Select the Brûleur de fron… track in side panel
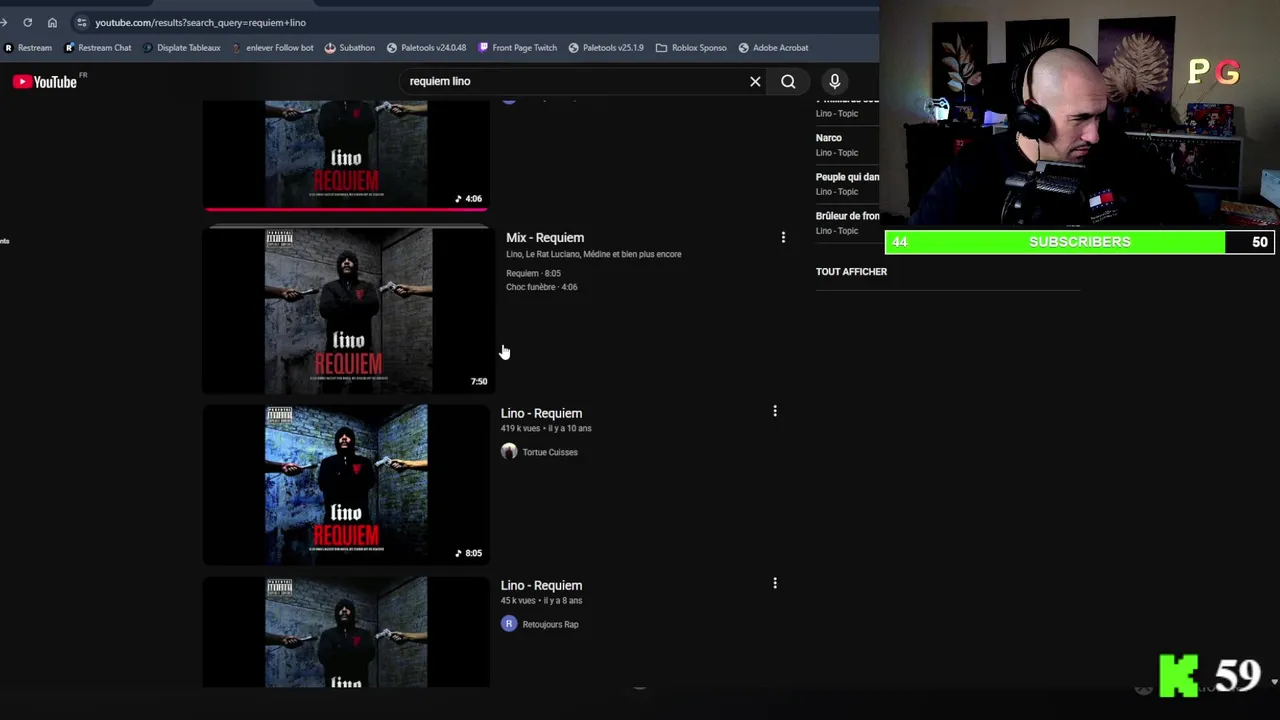1280x720 pixels. pos(847,216)
